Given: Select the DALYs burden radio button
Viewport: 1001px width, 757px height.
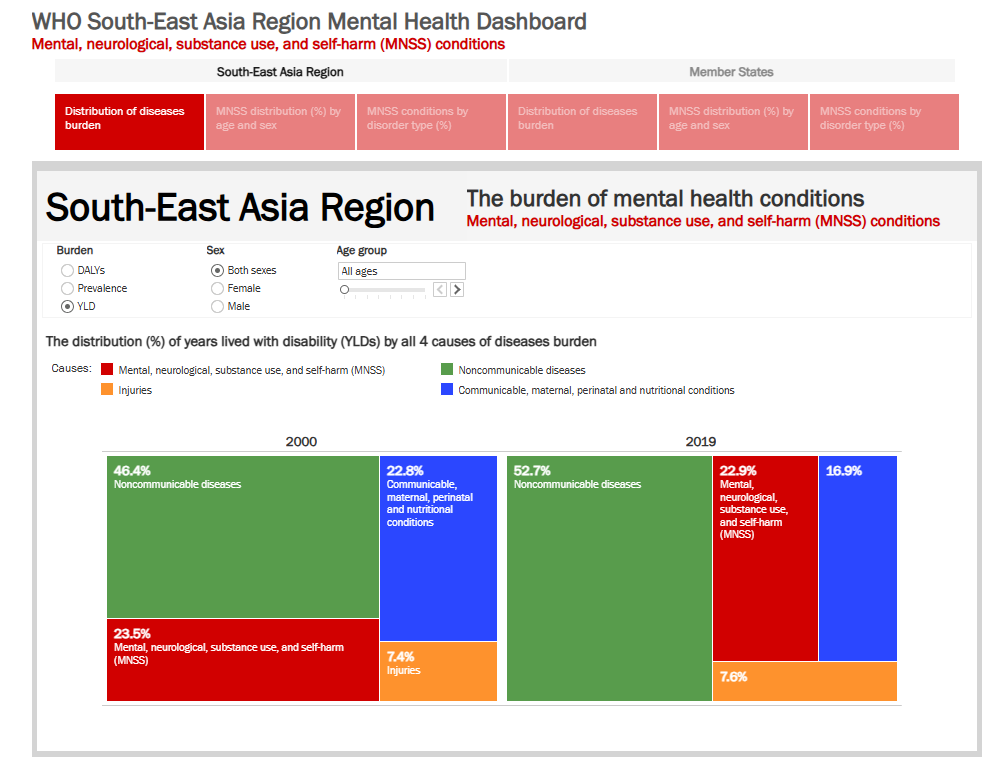Looking at the screenshot, I should [67, 271].
